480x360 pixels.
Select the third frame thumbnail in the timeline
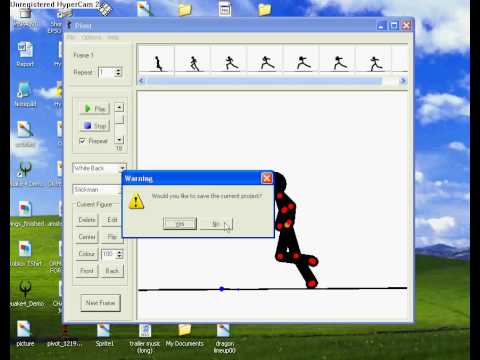[x=229, y=59]
